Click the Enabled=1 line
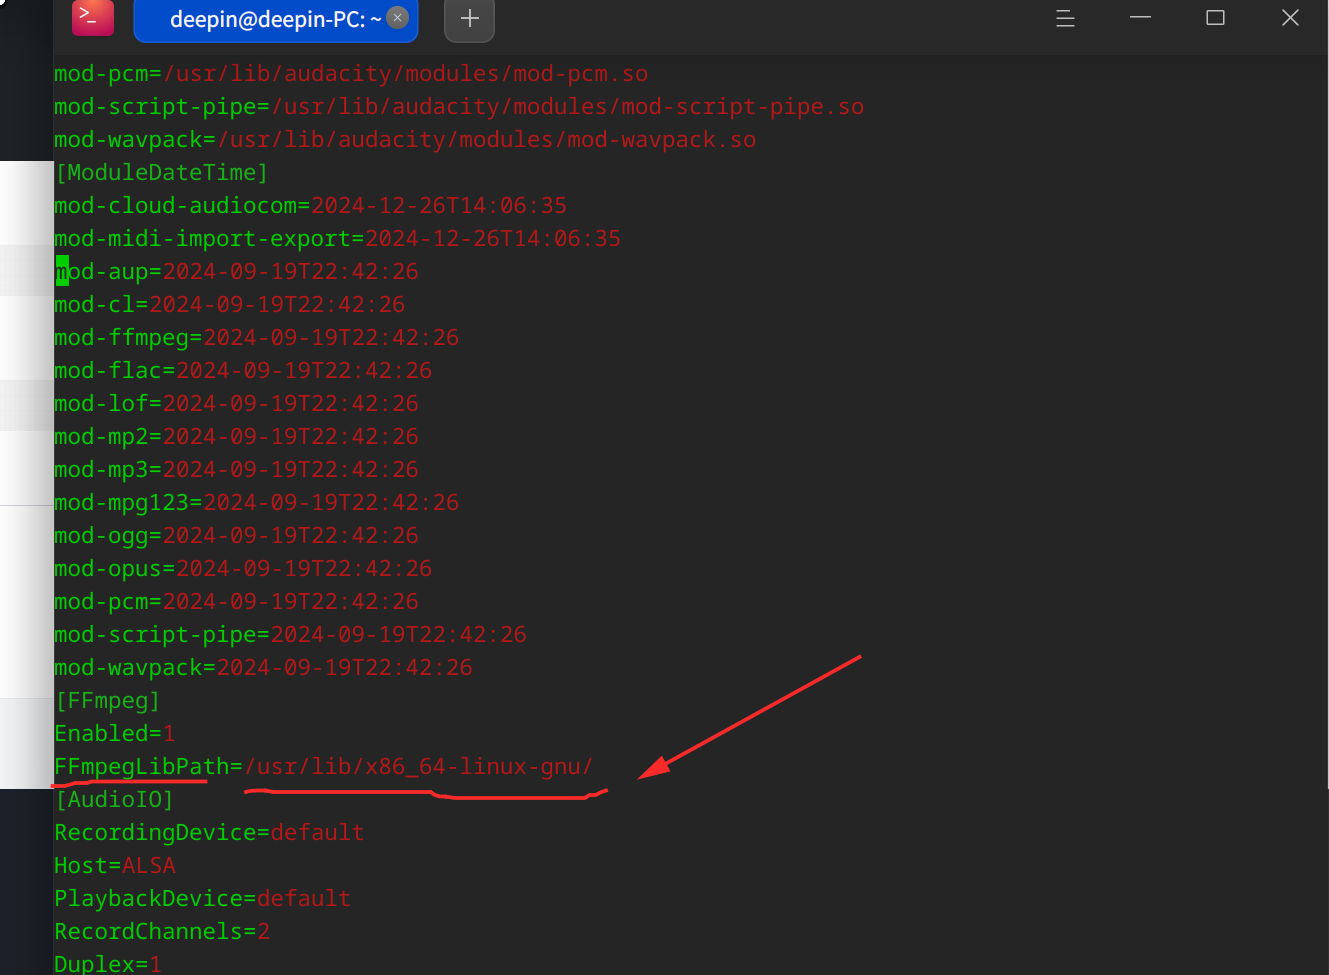The image size is (1329, 975). click(114, 733)
